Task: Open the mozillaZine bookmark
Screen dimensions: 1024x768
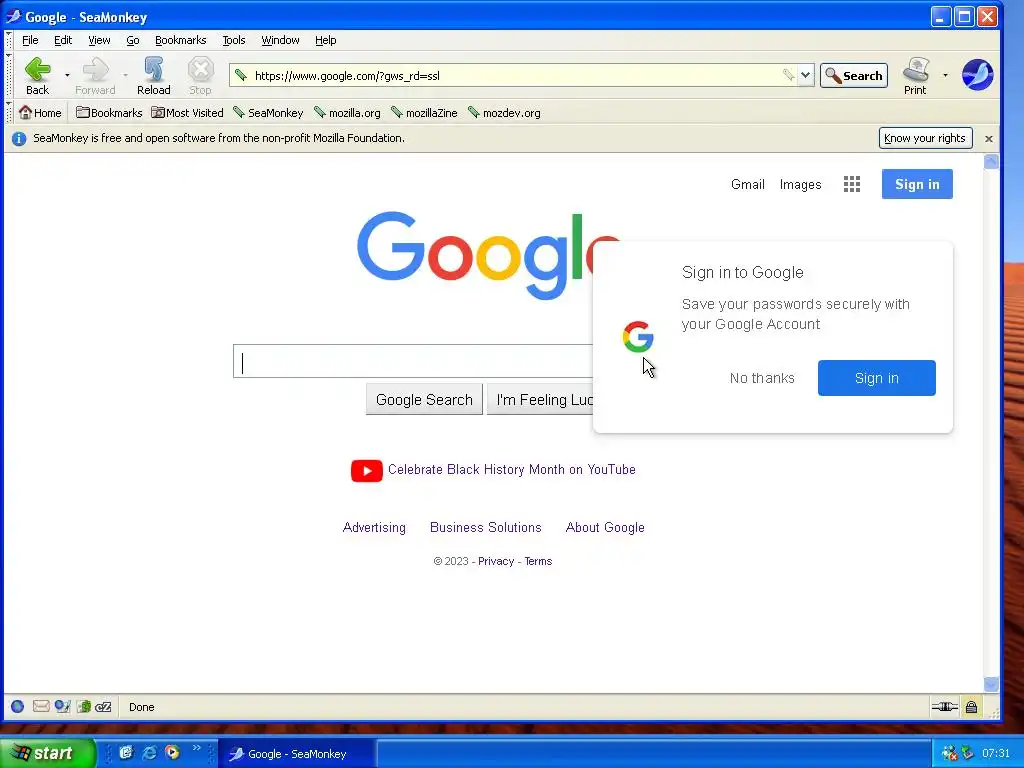Action: [424, 113]
